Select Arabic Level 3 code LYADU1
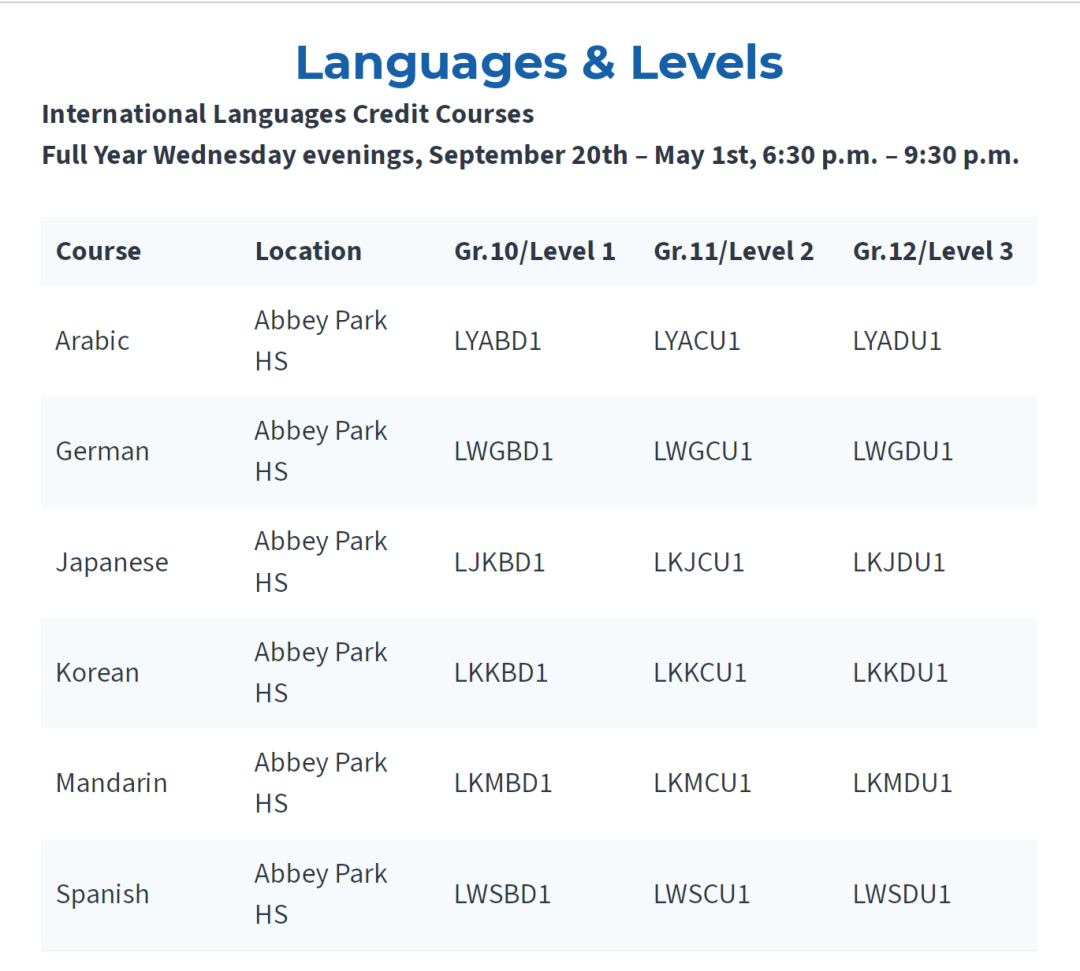The image size is (1080, 971). pos(897,341)
